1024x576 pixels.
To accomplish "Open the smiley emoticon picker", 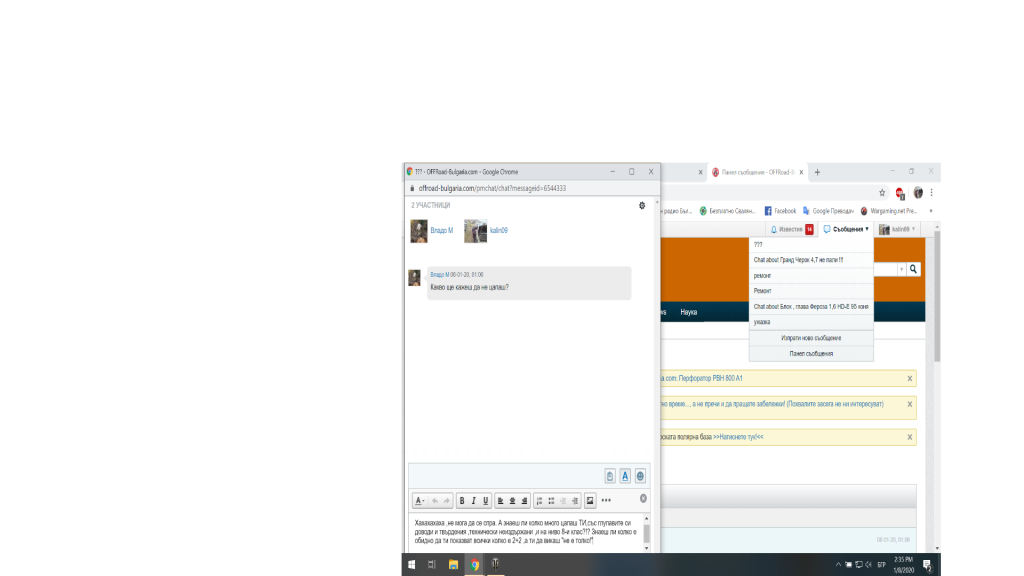I will [640, 476].
